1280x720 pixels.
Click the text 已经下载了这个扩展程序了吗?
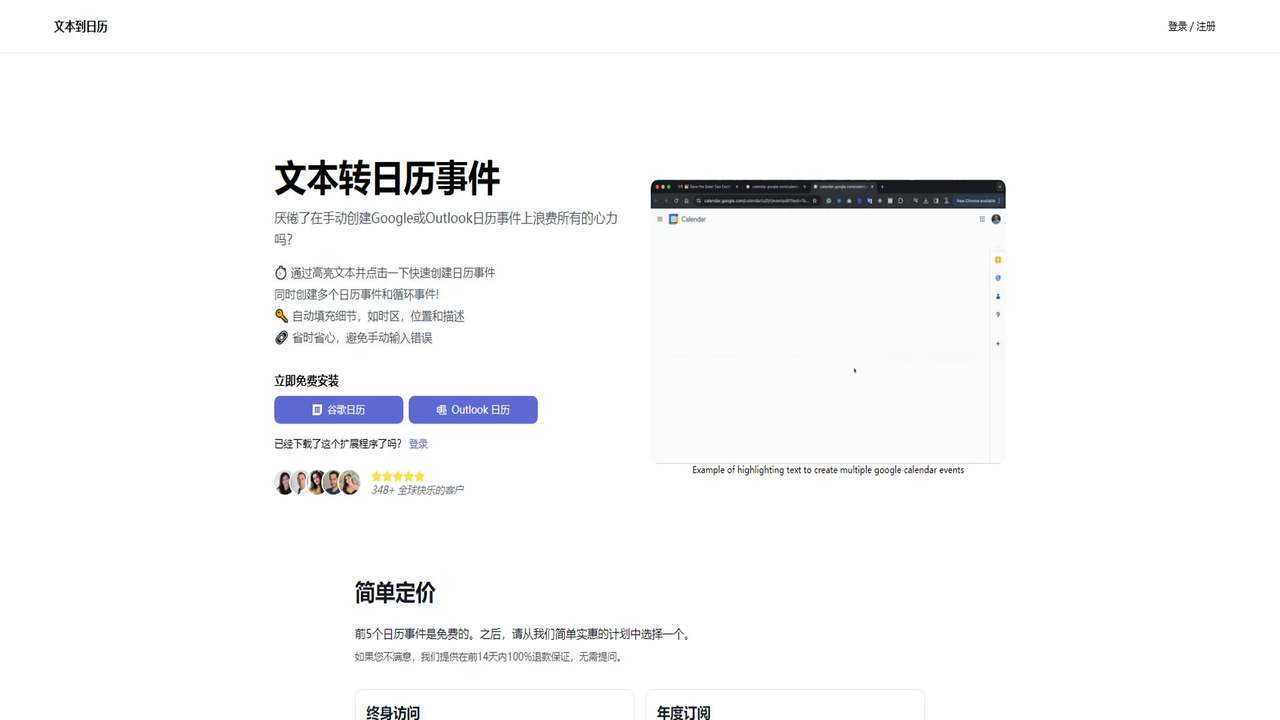click(x=338, y=444)
